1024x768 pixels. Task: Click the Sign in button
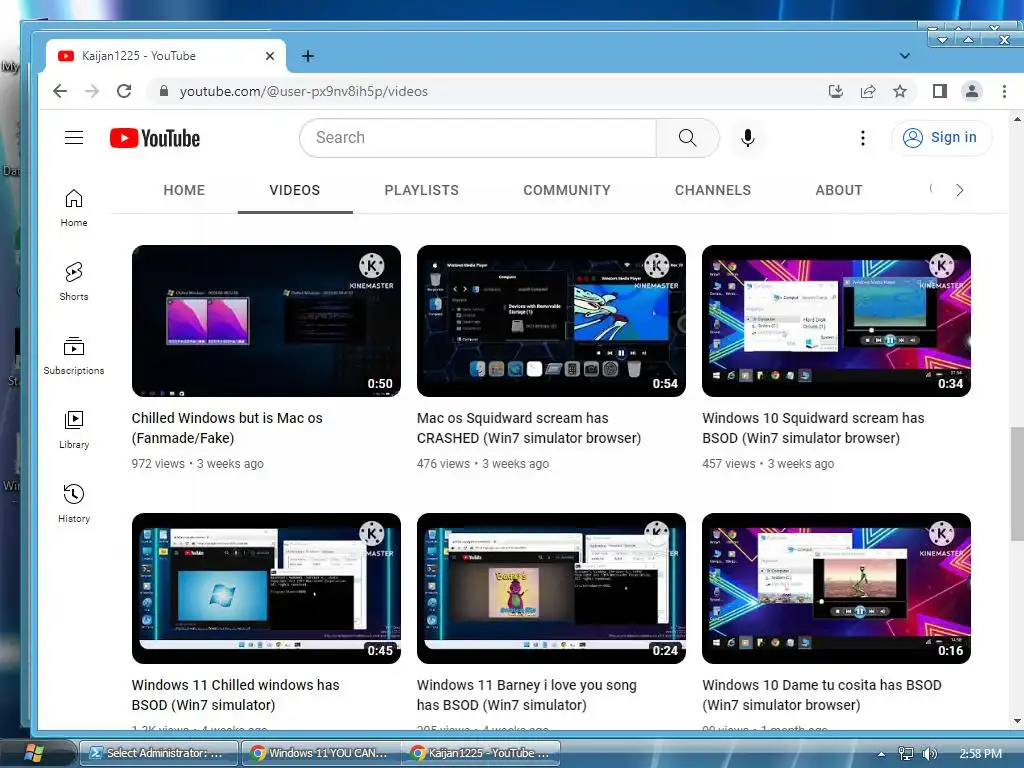[x=941, y=138]
